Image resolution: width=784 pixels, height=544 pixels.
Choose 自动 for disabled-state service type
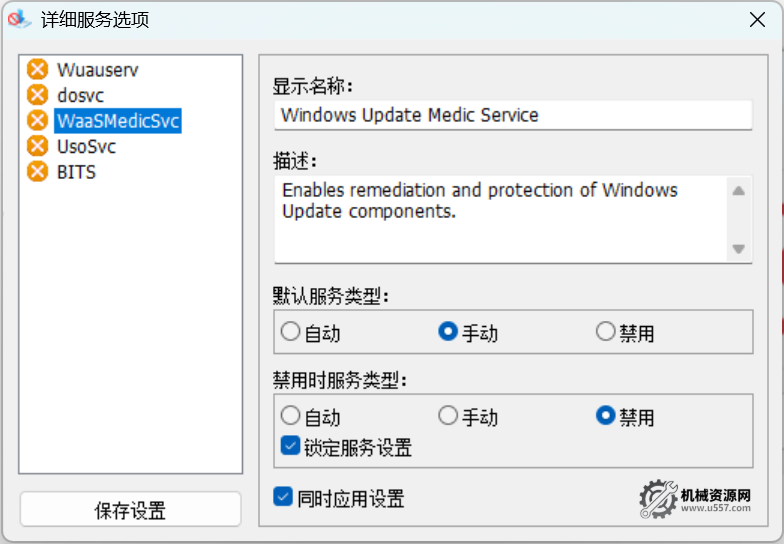pos(291,416)
